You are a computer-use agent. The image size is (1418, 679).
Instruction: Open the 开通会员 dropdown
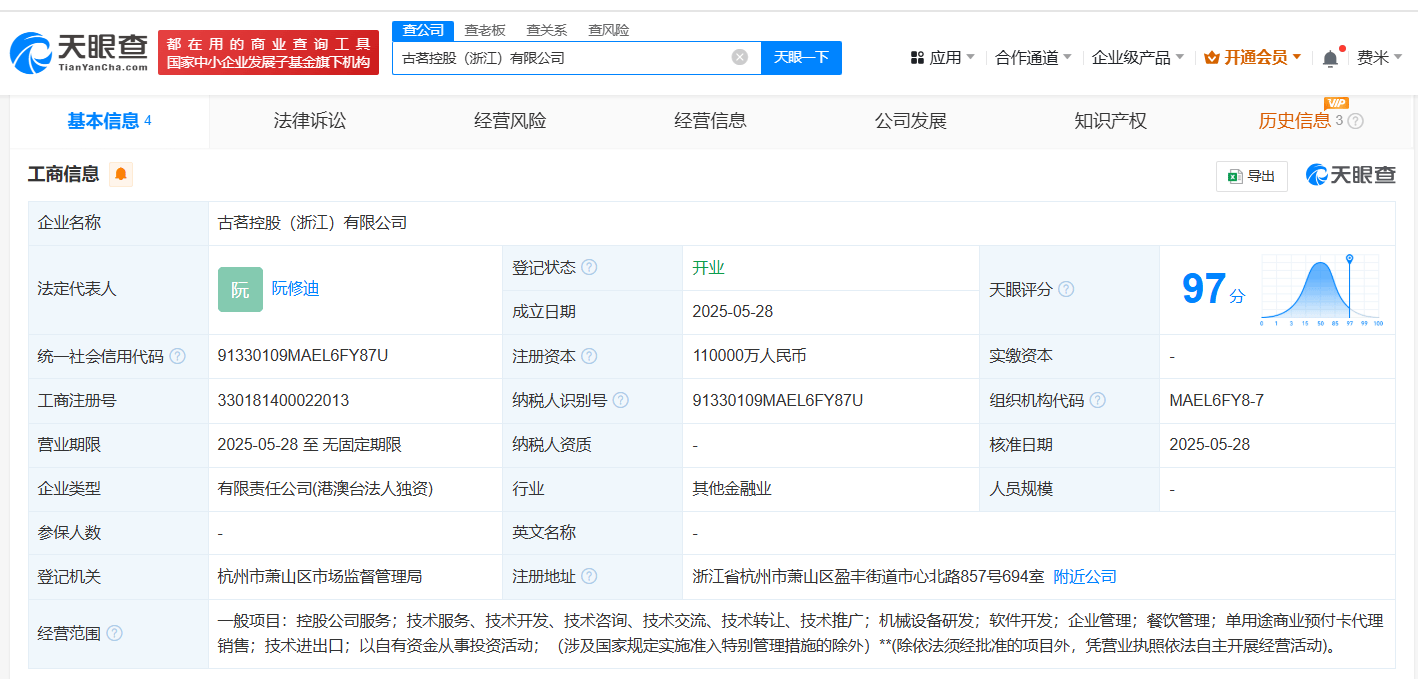pos(1253,58)
